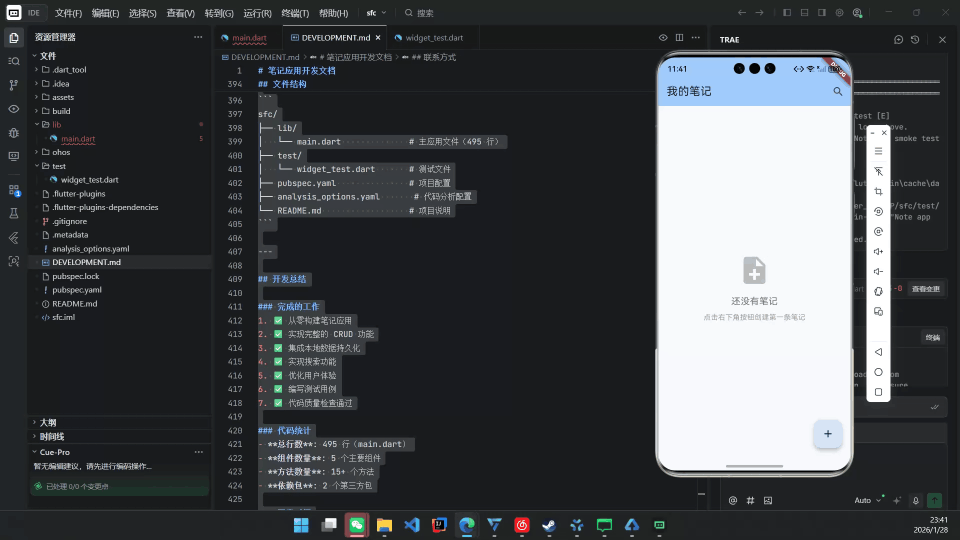Click the image attach icon in TRAE chat
The image size is (960, 540).
pos(768,500)
